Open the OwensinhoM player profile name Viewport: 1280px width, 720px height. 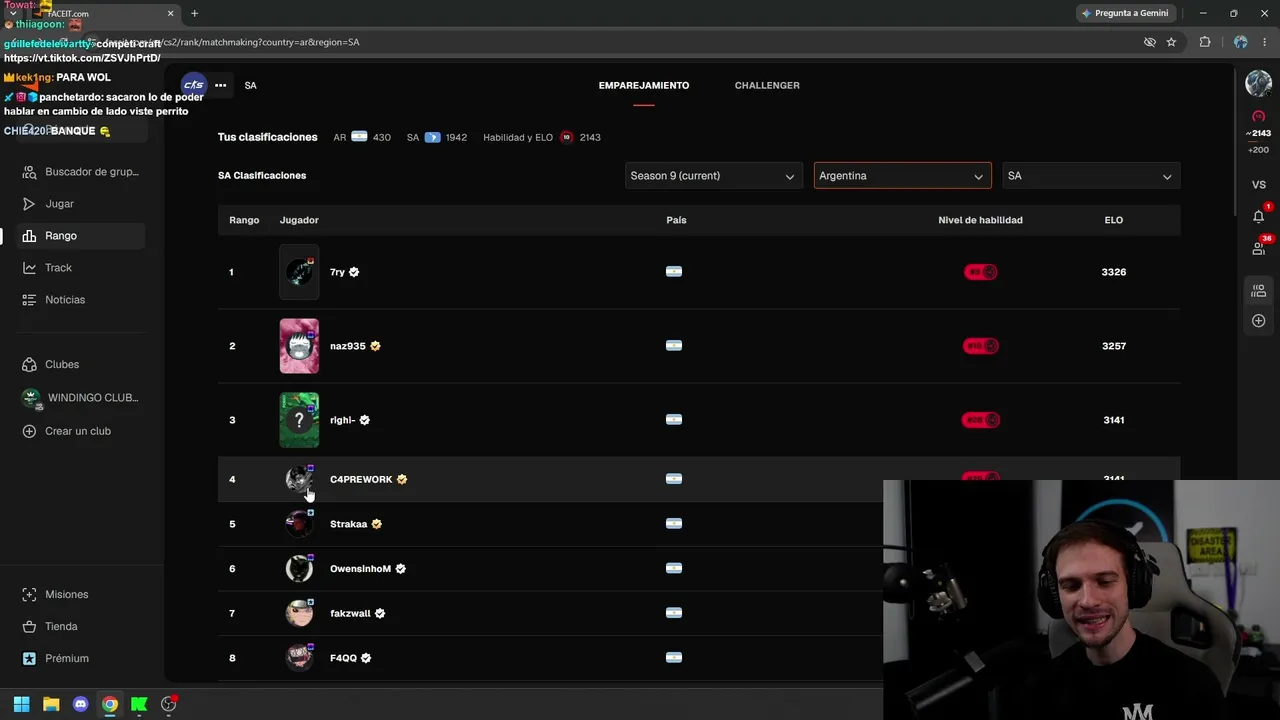[360, 569]
